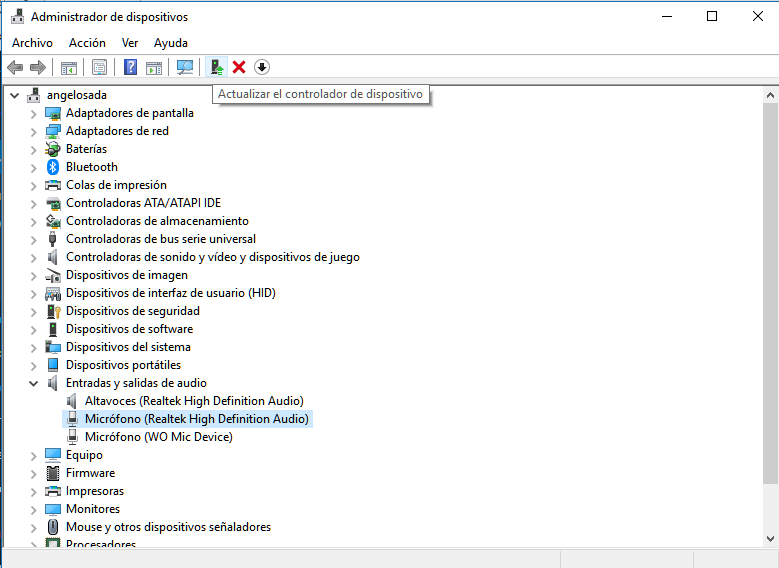Viewport: 779px width, 568px height.
Task: Click the red X uninstall device icon
Action: 239,67
